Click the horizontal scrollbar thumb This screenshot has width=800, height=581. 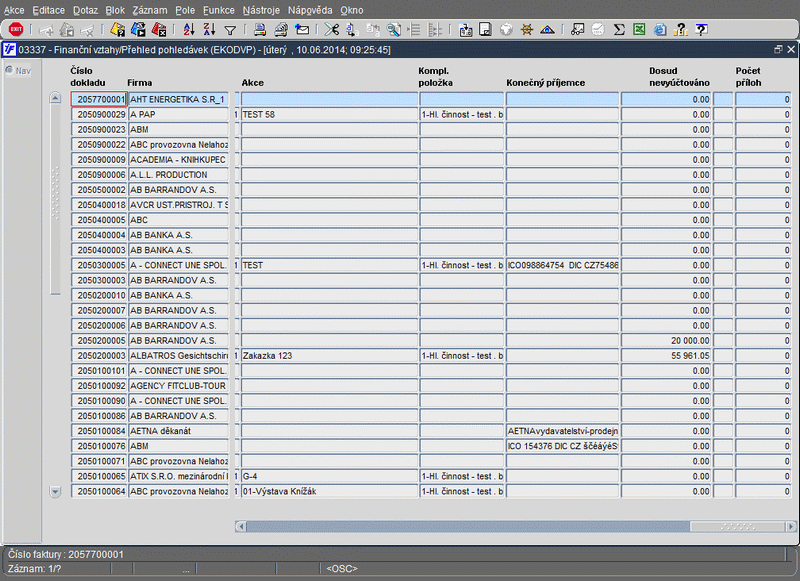[737, 526]
